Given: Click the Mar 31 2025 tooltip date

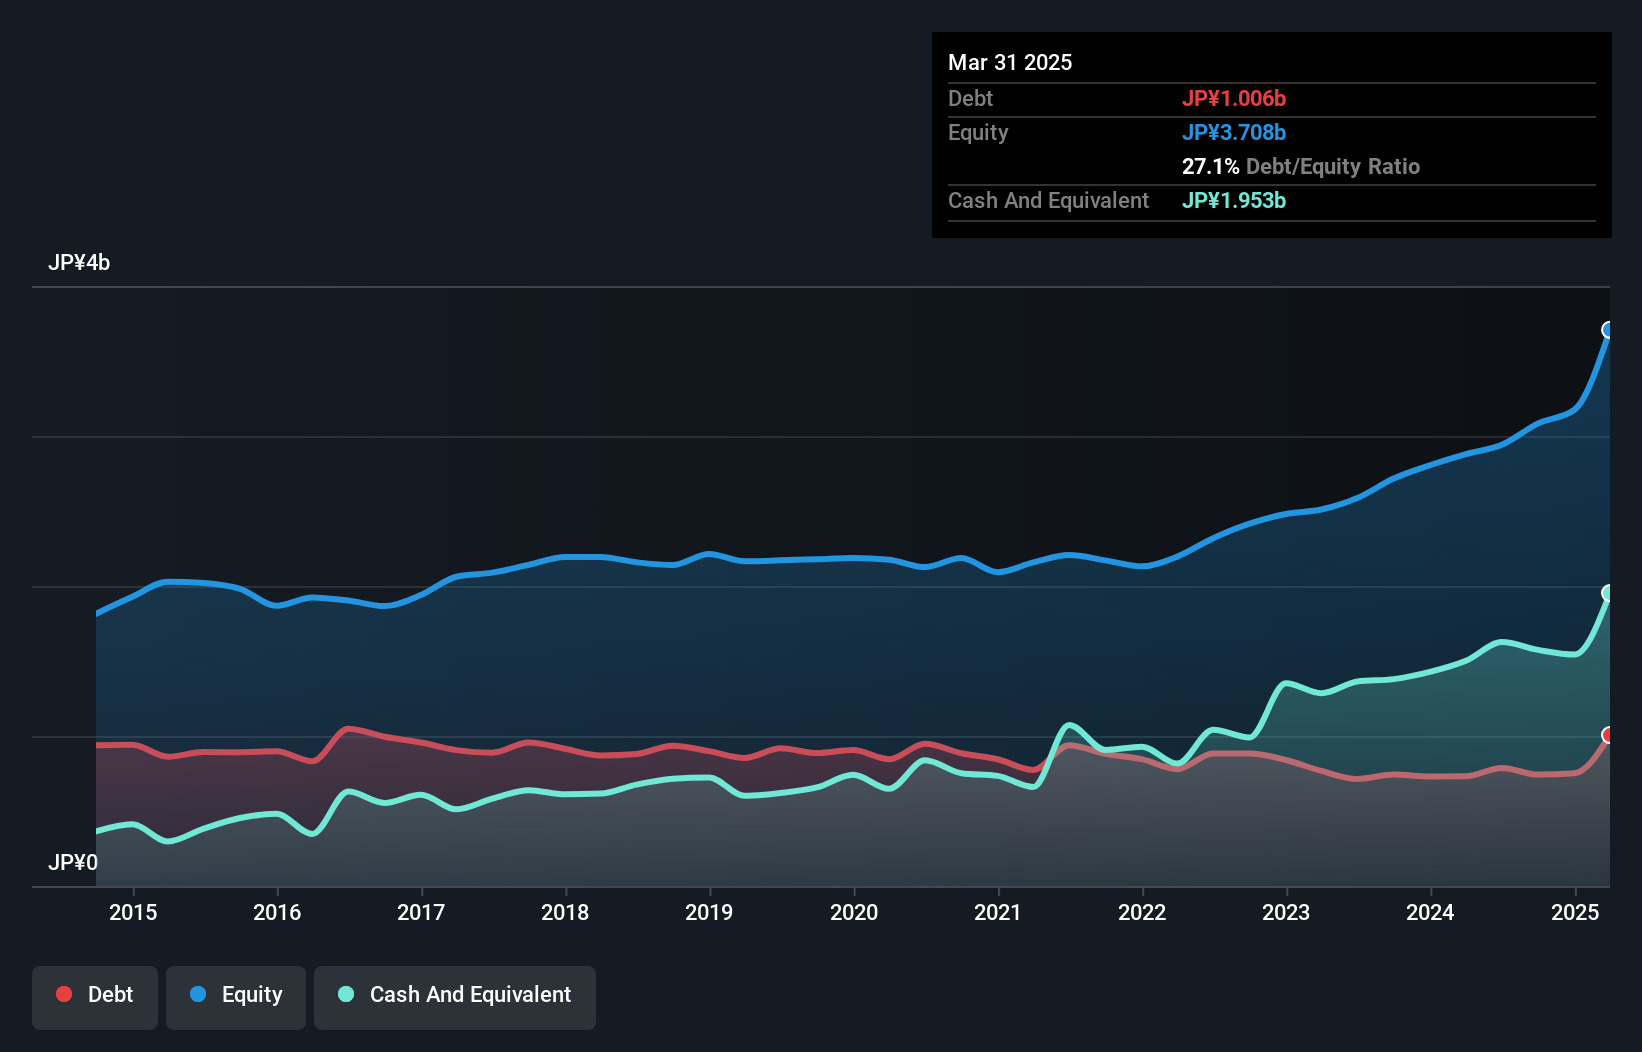Looking at the screenshot, I should 1010,62.
